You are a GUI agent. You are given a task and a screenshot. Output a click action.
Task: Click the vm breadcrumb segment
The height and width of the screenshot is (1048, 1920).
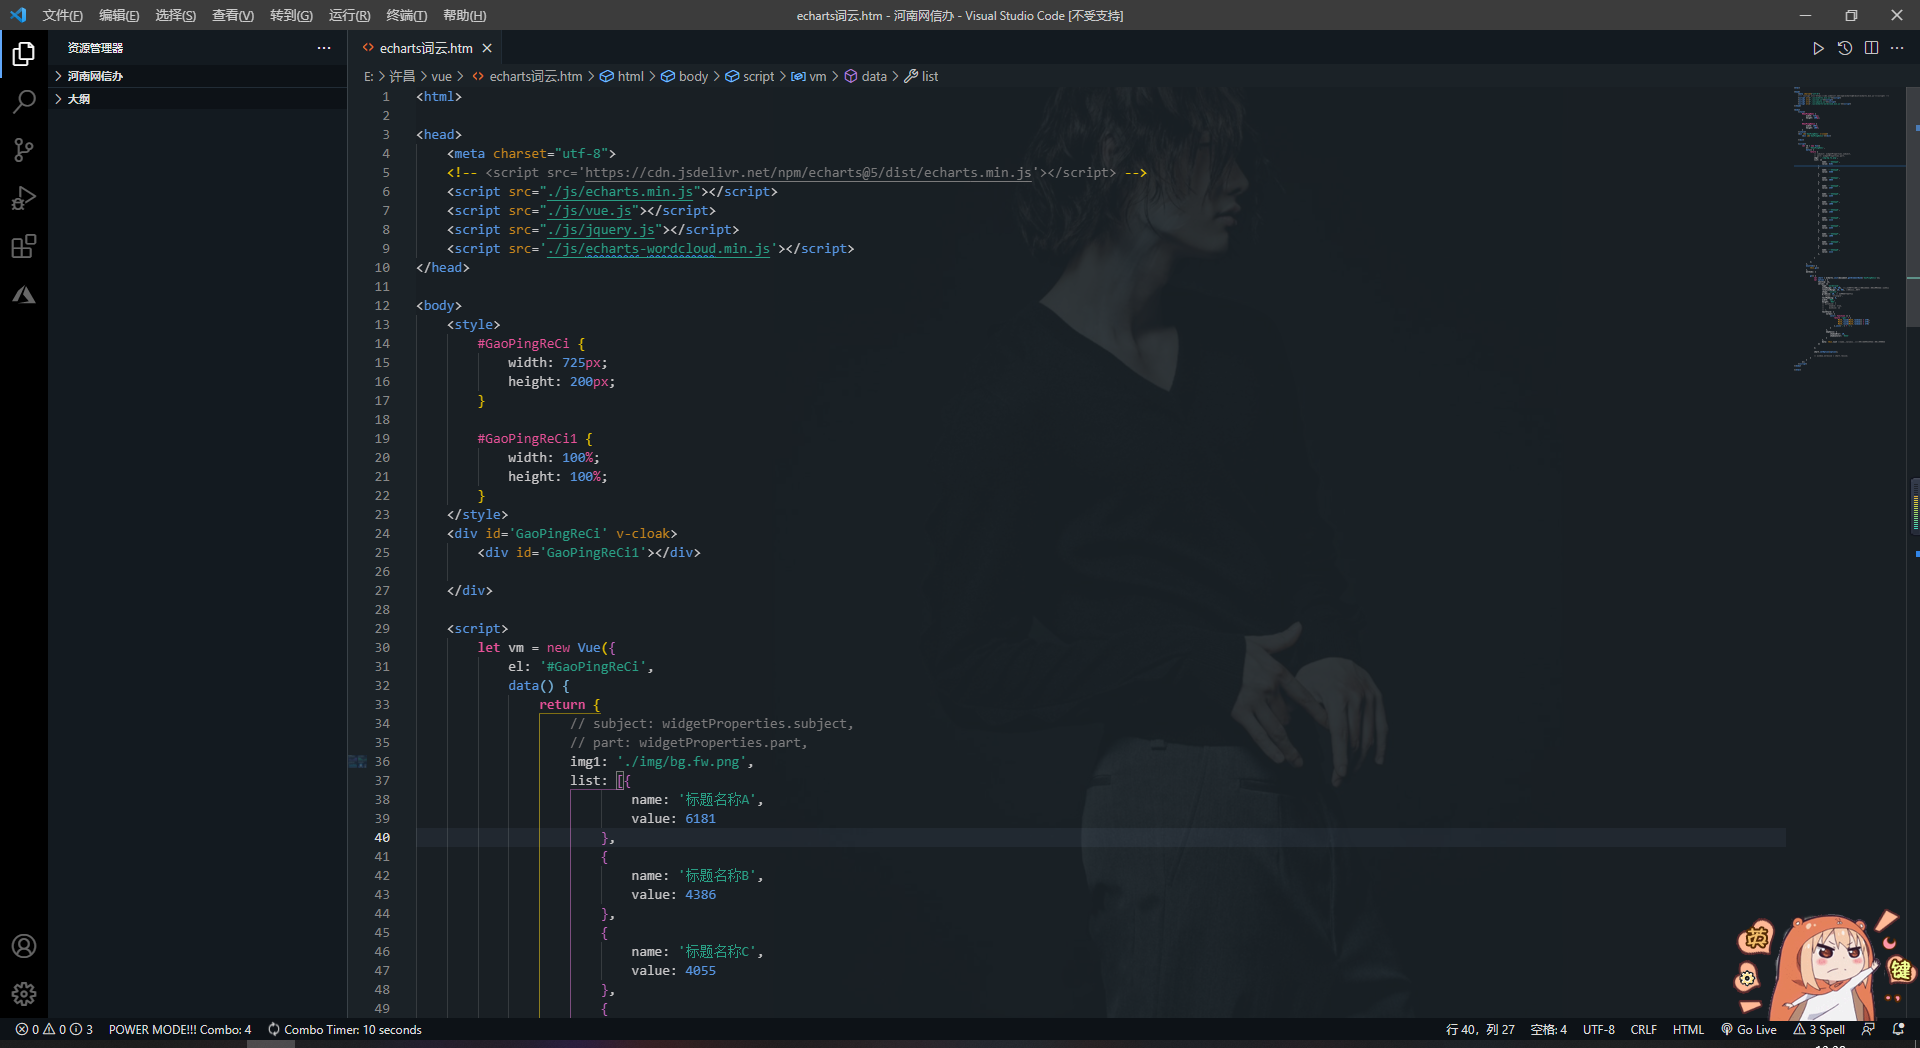tap(809, 76)
